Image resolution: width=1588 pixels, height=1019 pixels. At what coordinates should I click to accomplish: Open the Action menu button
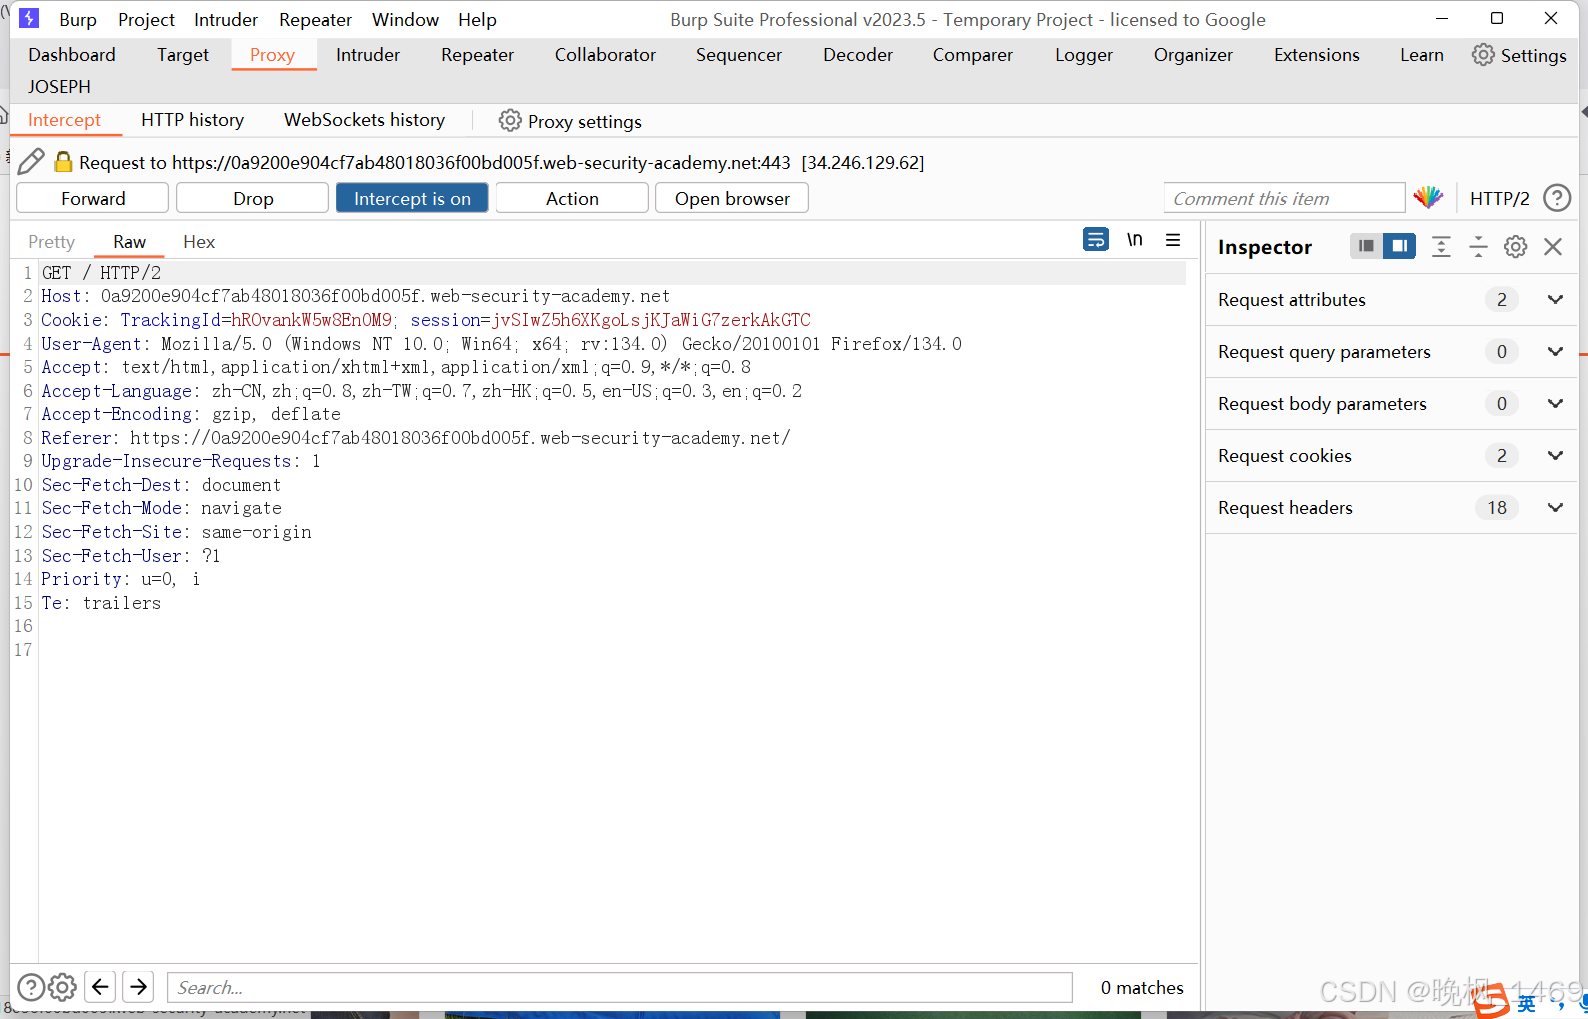572,198
